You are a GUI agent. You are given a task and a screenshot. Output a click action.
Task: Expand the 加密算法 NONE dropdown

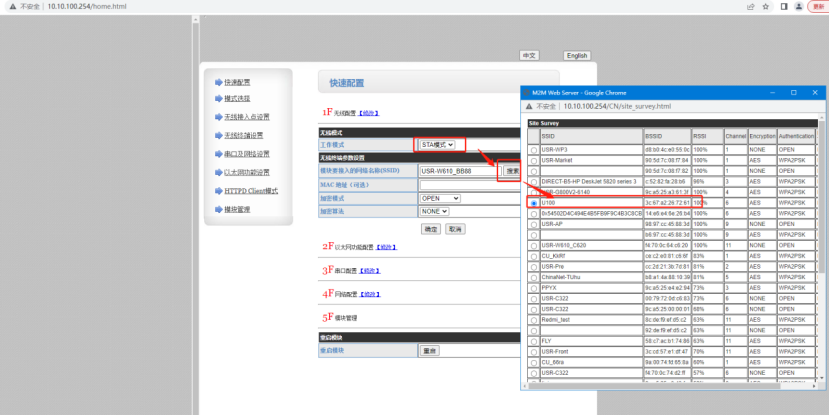(434, 211)
